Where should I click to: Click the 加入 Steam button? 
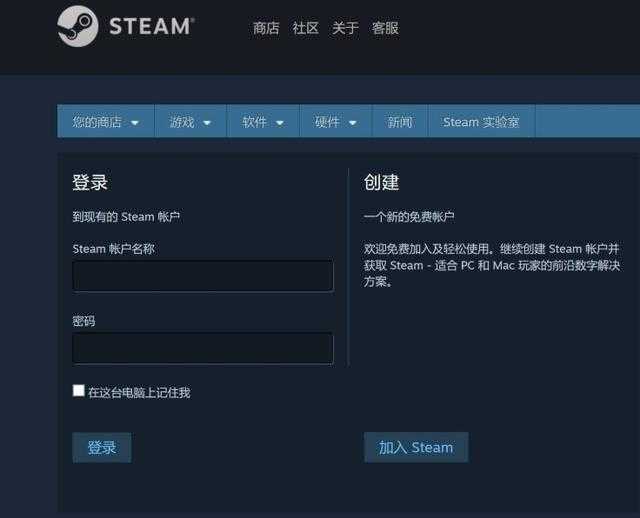(x=416, y=447)
